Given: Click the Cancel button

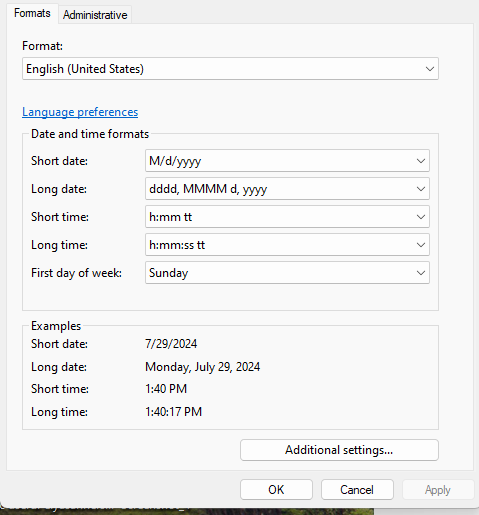Looking at the screenshot, I should click(x=357, y=490).
